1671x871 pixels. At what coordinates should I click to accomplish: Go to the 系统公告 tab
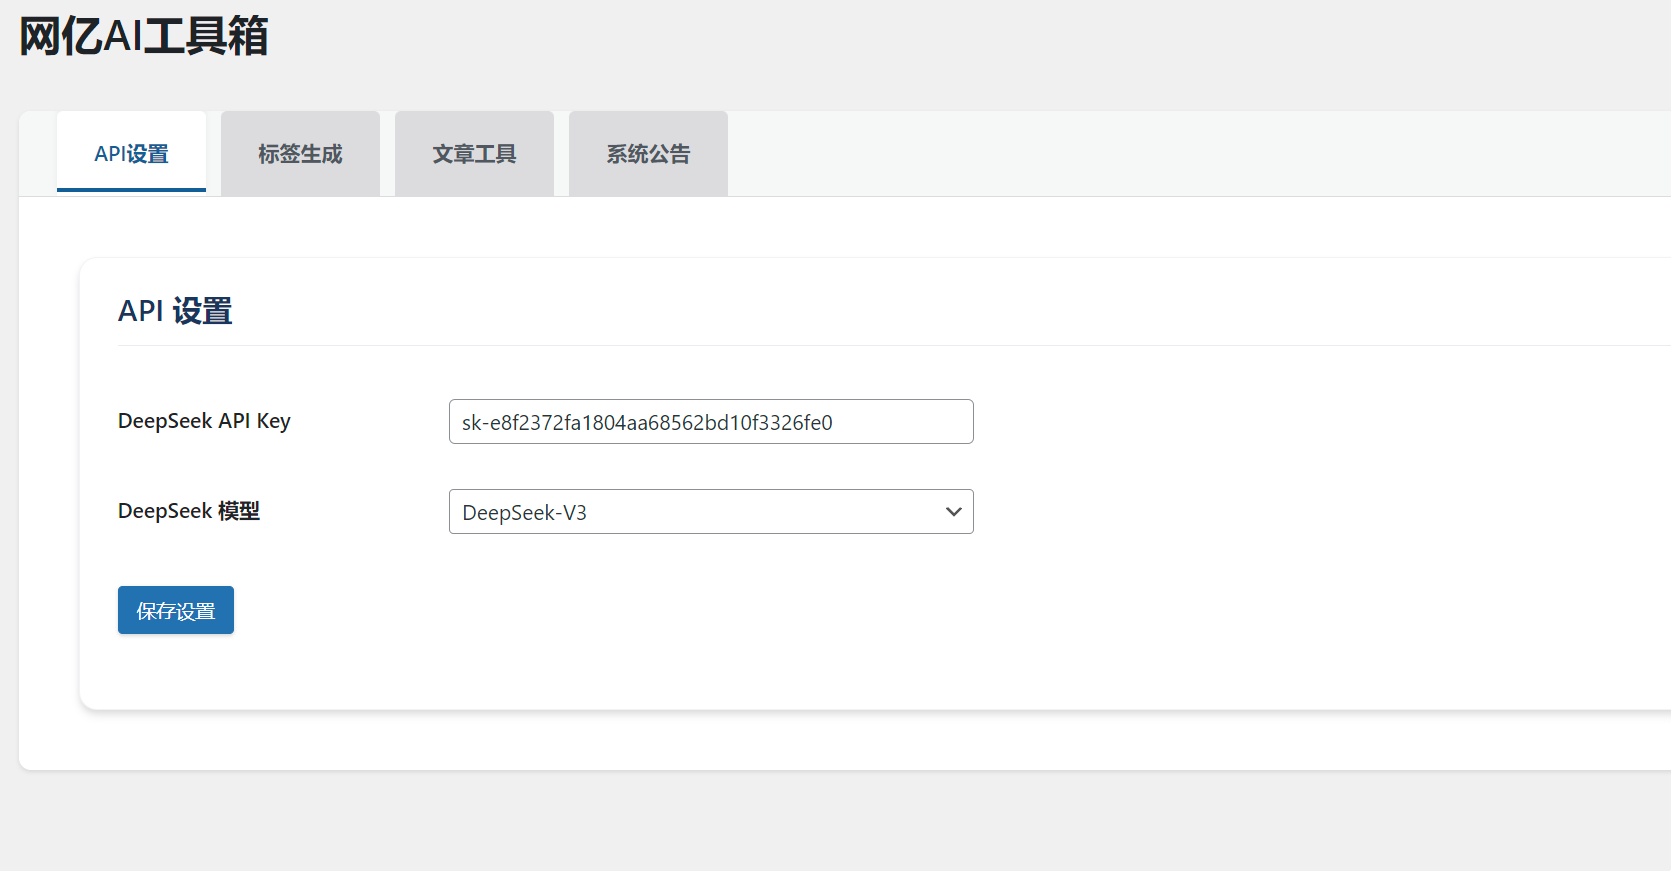648,154
